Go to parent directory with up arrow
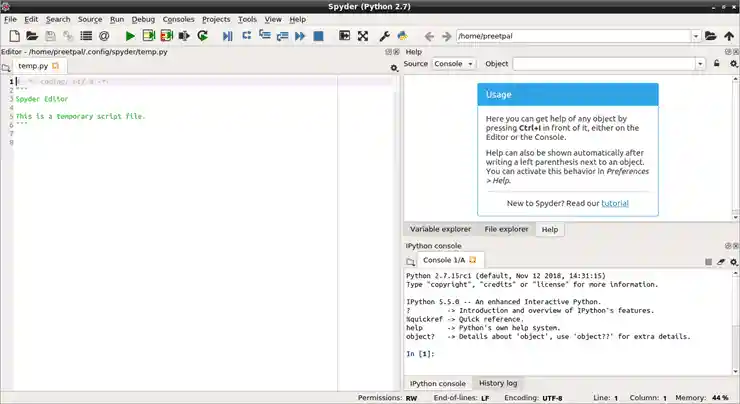The width and height of the screenshot is (740, 404). [x=729, y=36]
